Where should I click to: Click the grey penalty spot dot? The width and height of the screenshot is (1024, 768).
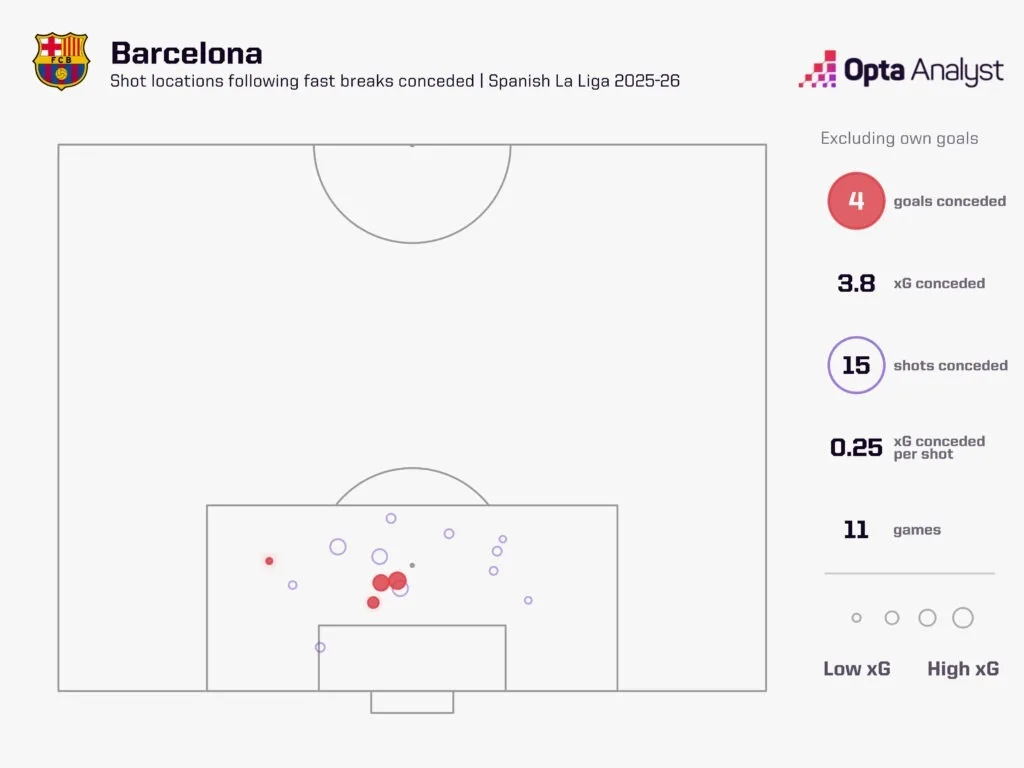[x=412, y=566]
